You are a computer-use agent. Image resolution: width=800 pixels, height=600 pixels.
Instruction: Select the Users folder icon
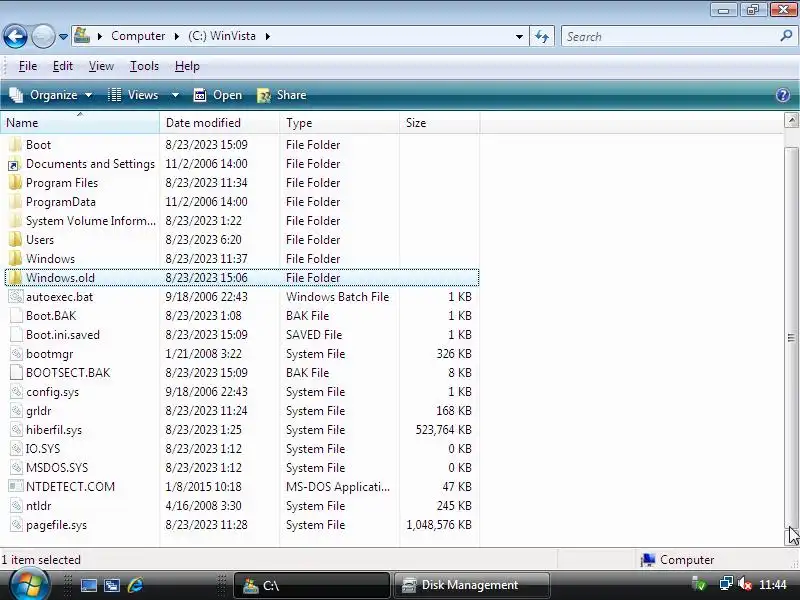16,240
